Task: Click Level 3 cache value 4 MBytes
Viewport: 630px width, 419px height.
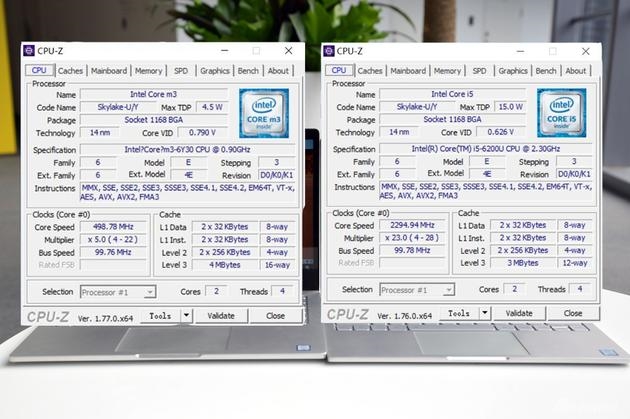Action: point(225,265)
